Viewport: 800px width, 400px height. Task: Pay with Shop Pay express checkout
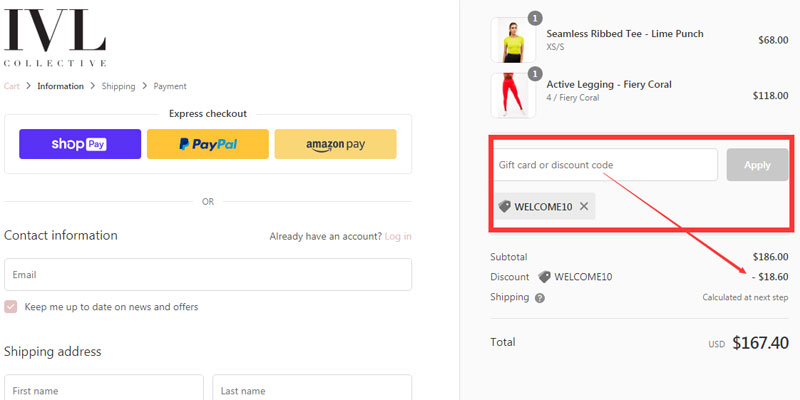[x=78, y=144]
